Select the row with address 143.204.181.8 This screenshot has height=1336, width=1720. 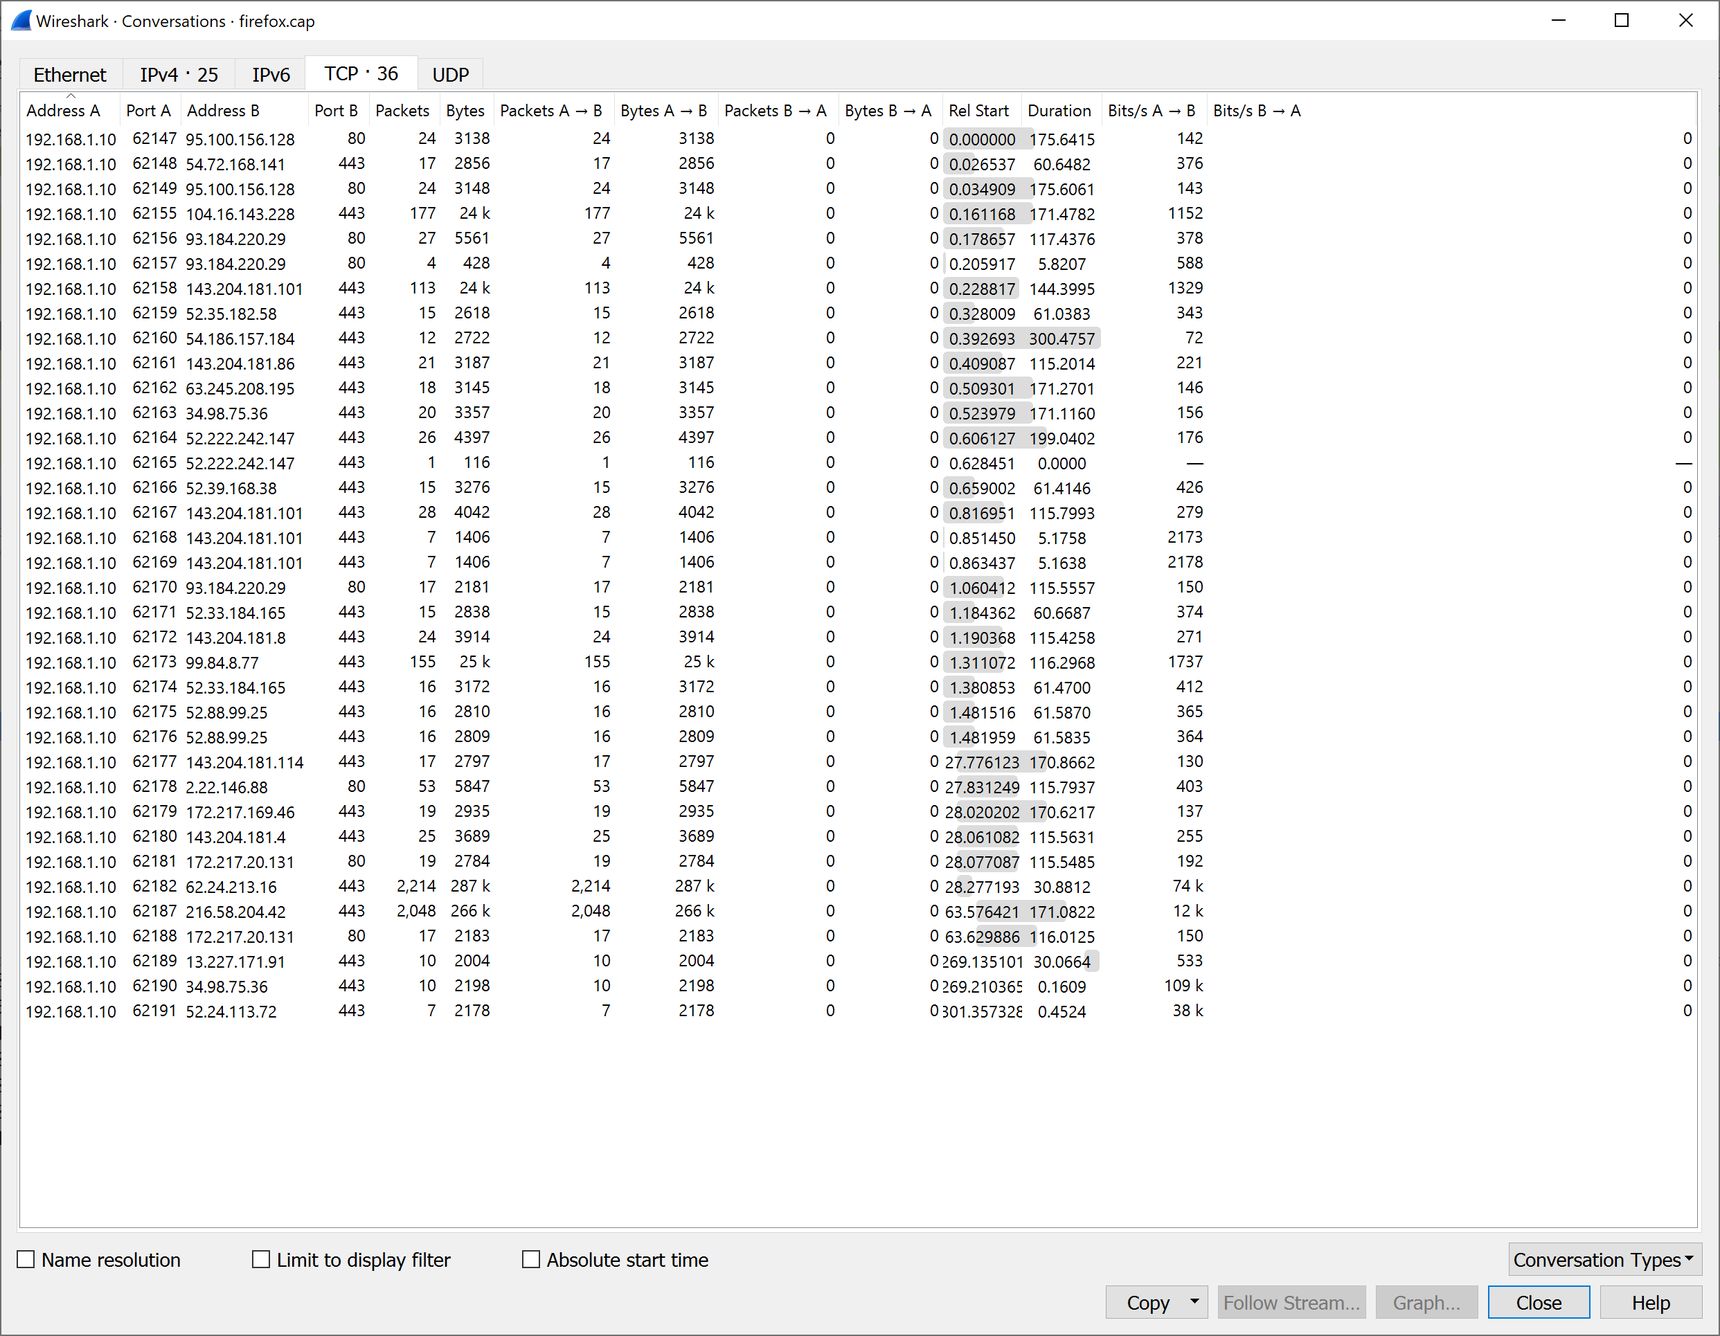(858, 637)
